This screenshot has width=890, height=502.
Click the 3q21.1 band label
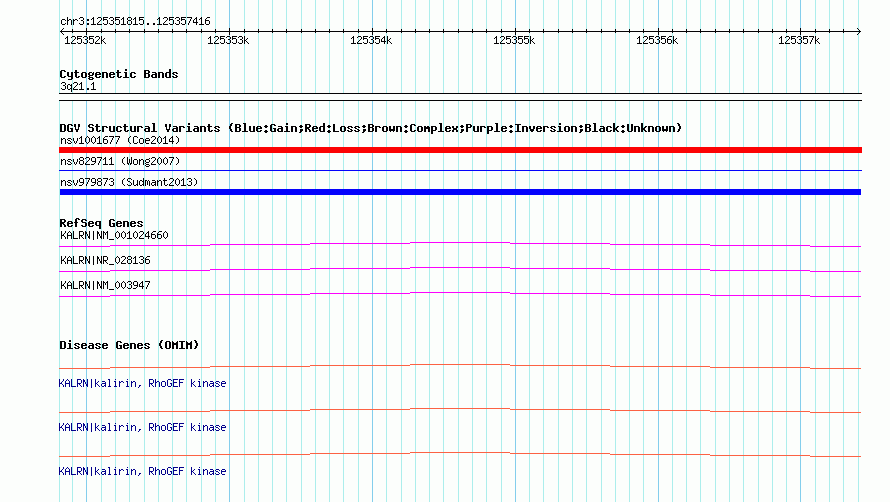tap(78, 86)
